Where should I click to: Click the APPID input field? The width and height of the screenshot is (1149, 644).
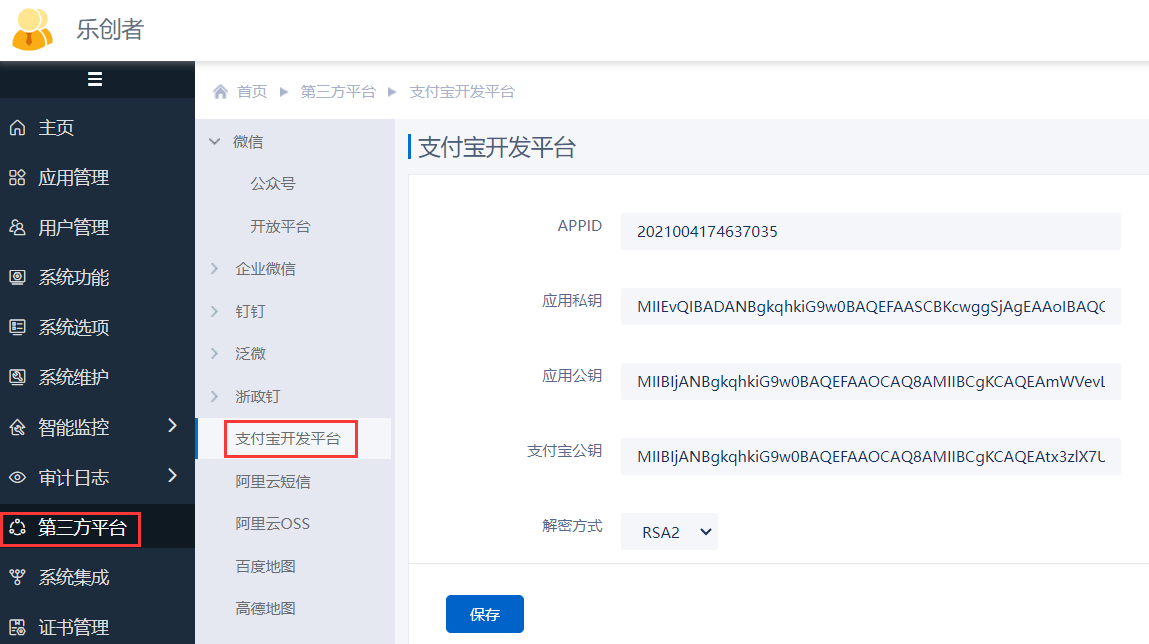pyautogui.click(x=870, y=232)
